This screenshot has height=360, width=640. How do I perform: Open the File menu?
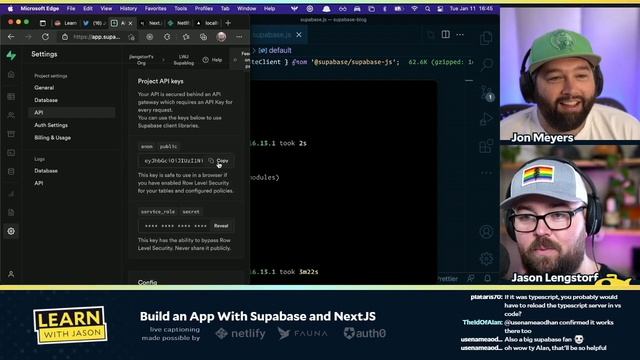tap(71, 9)
